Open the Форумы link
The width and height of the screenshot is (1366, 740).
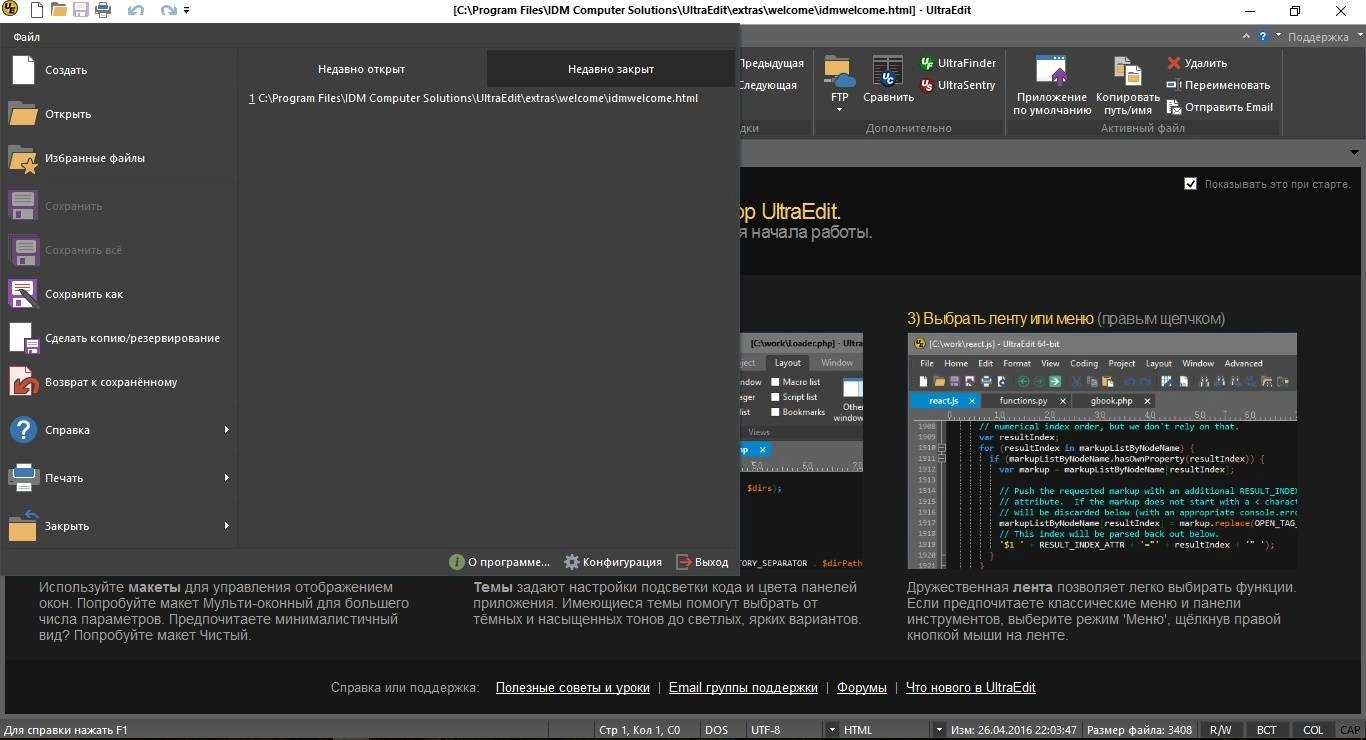pos(862,687)
